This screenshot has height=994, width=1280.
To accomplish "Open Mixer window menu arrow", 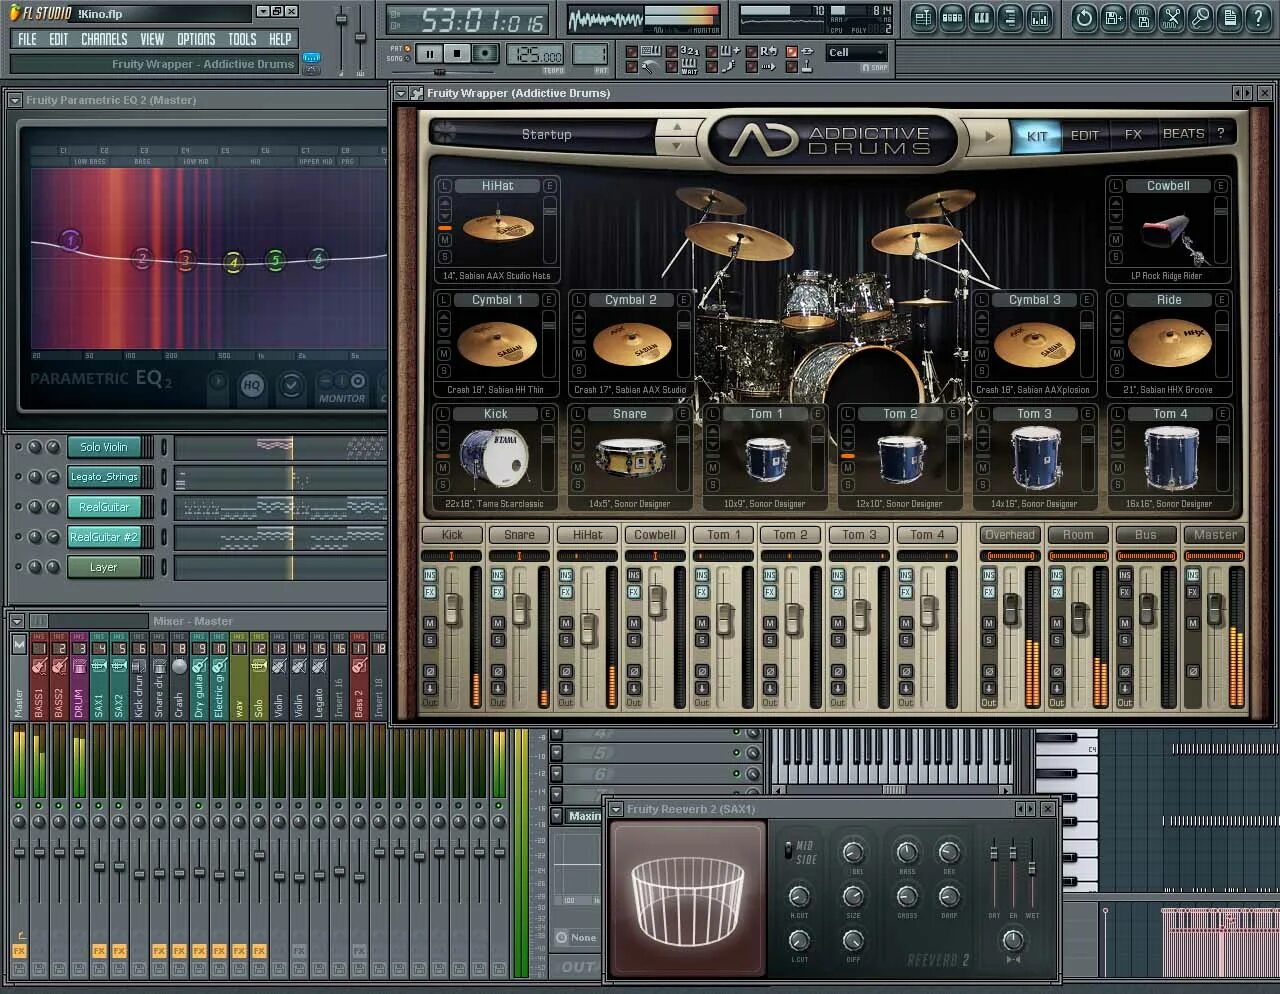I will (17, 621).
